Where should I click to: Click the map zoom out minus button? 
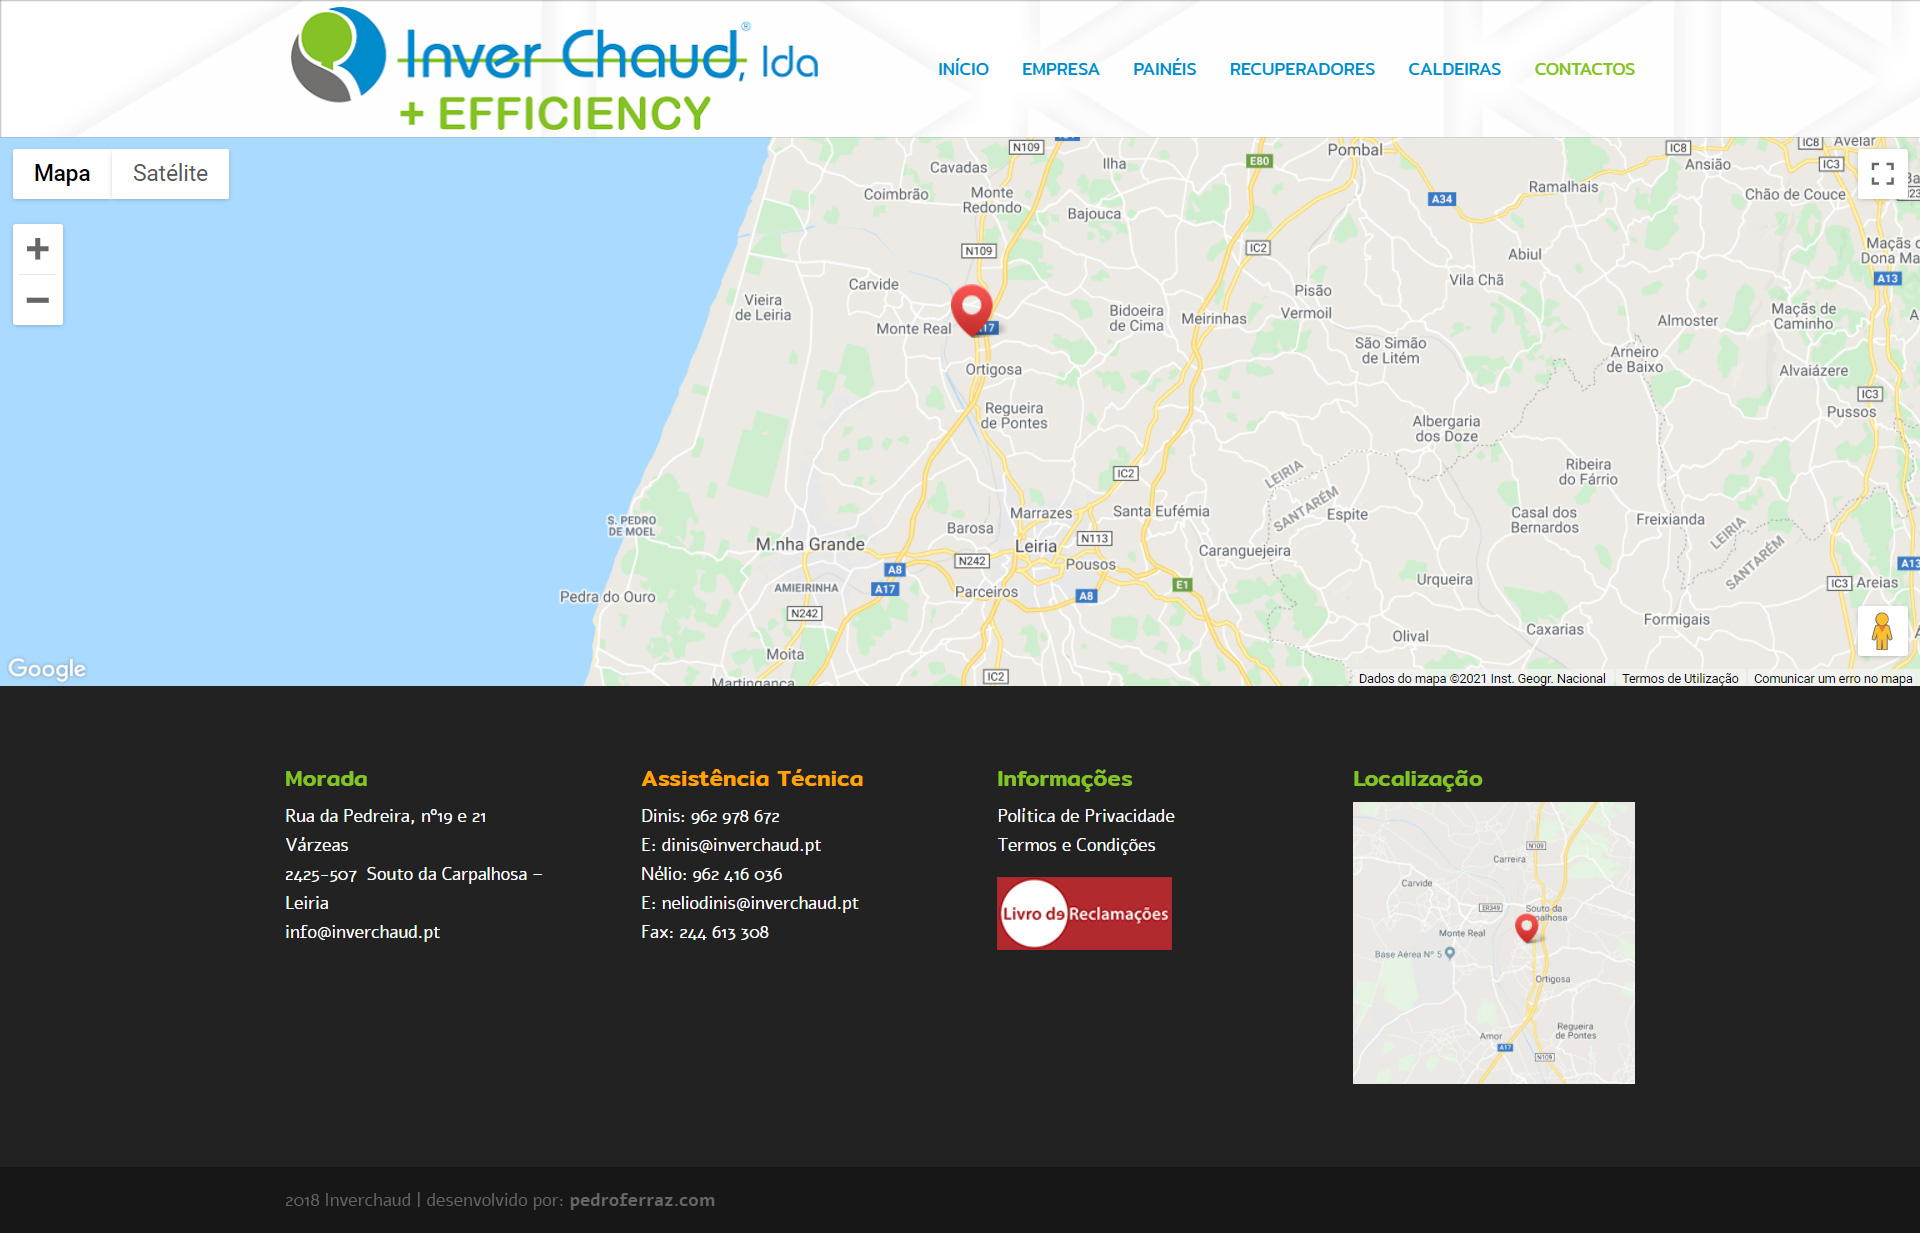coord(38,300)
